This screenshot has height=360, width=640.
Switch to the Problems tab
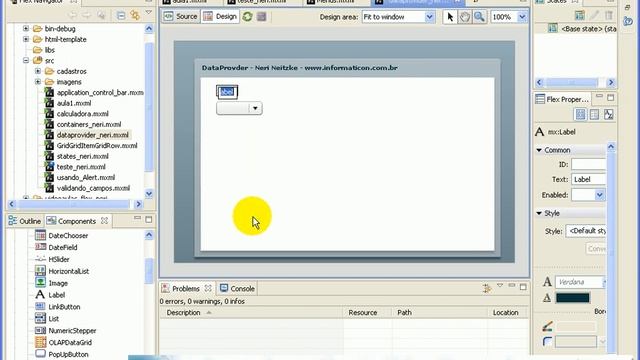tap(185, 289)
